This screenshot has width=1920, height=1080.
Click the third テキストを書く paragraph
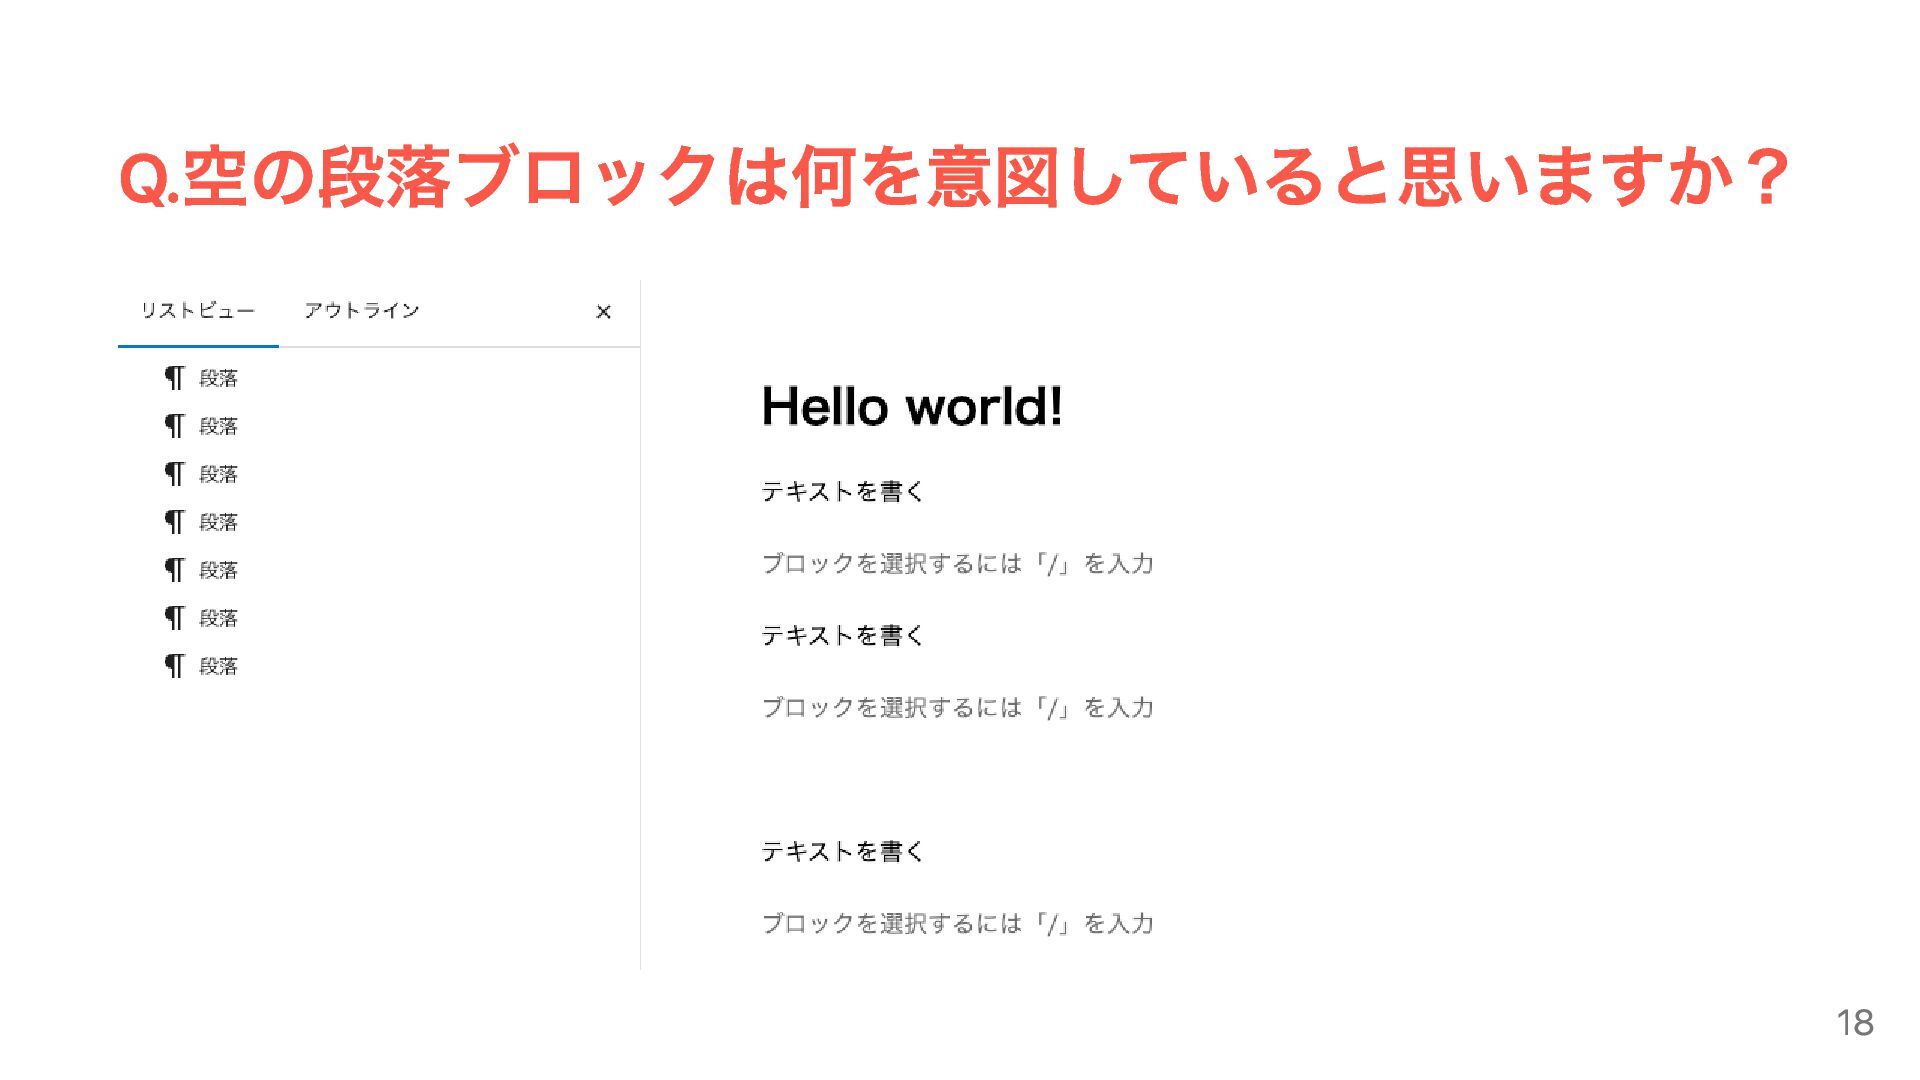click(842, 851)
